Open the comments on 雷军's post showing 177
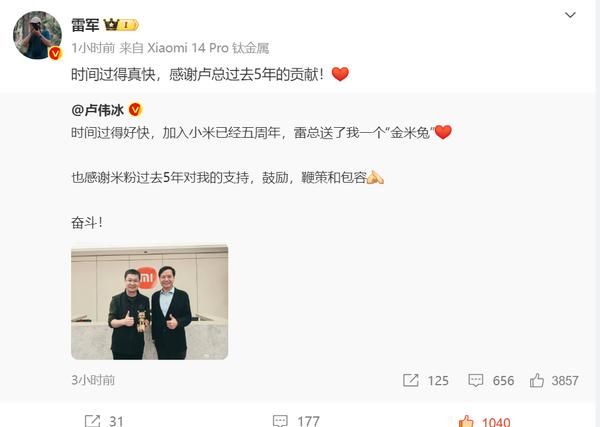The image size is (600, 427). 296,421
